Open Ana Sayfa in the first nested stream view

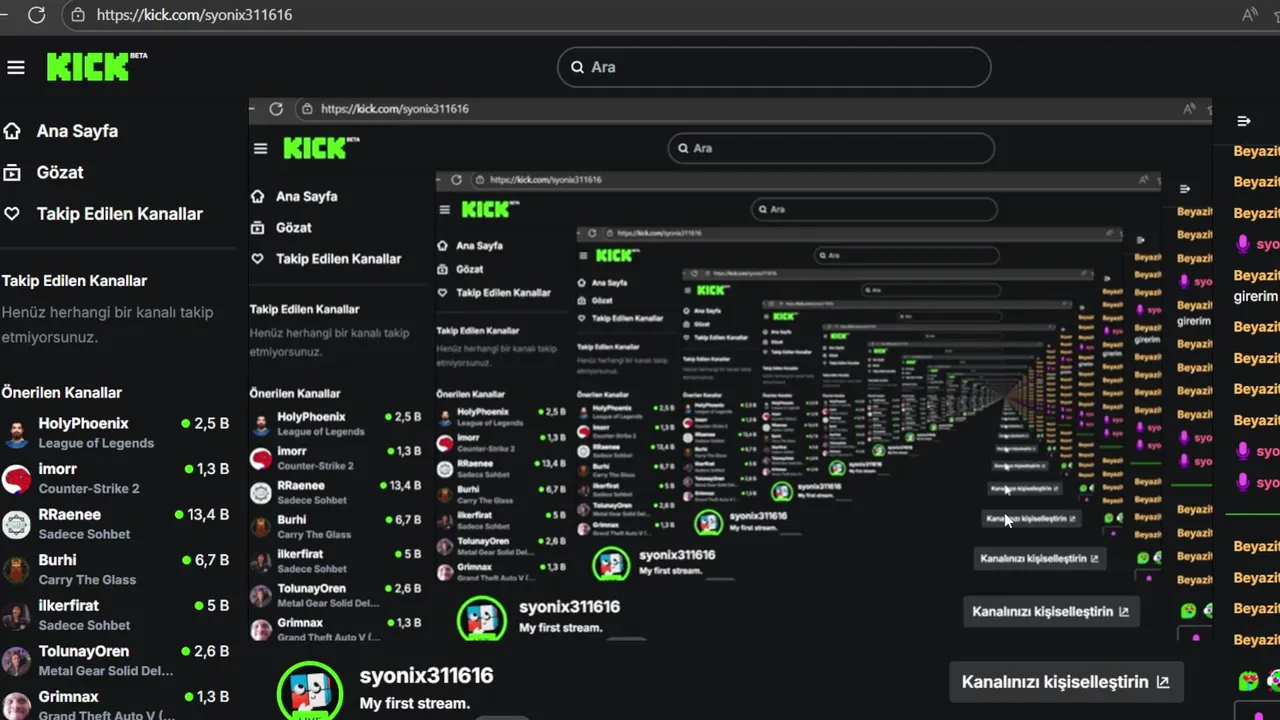point(306,197)
